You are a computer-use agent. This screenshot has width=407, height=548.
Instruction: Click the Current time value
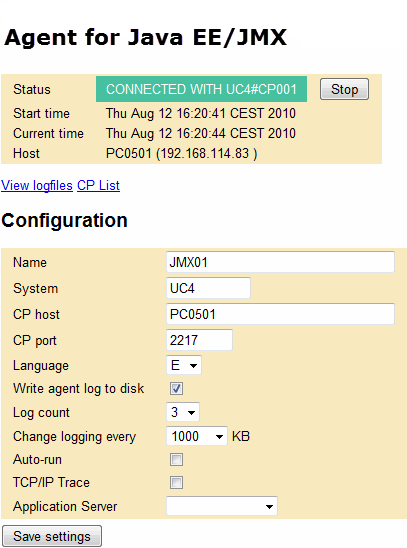point(201,133)
